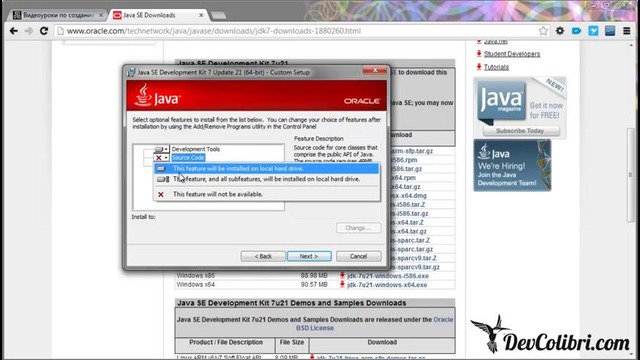Reload the Oracle download page
This screenshot has height=360, width=640.
coord(44,31)
